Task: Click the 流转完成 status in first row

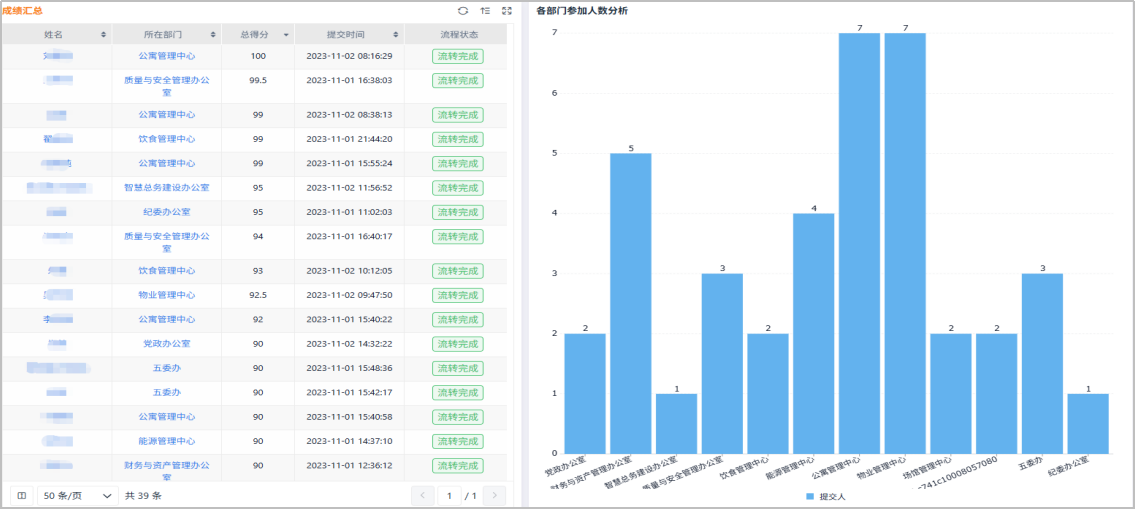Action: [x=458, y=56]
